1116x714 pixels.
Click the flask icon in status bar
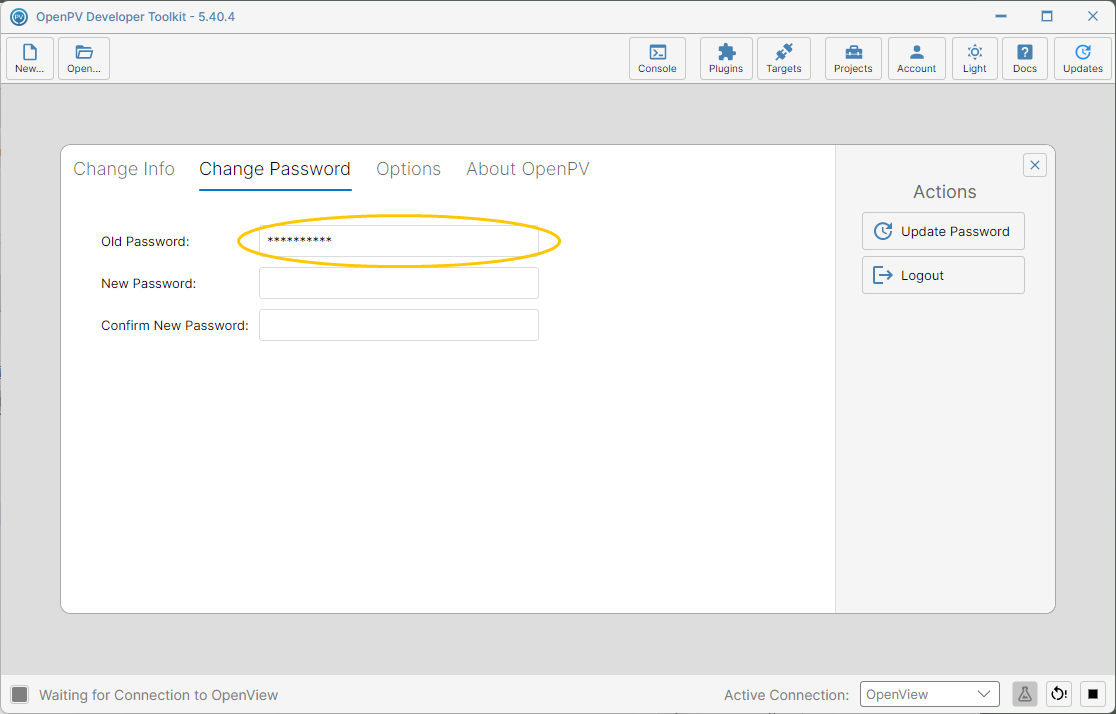click(1025, 694)
